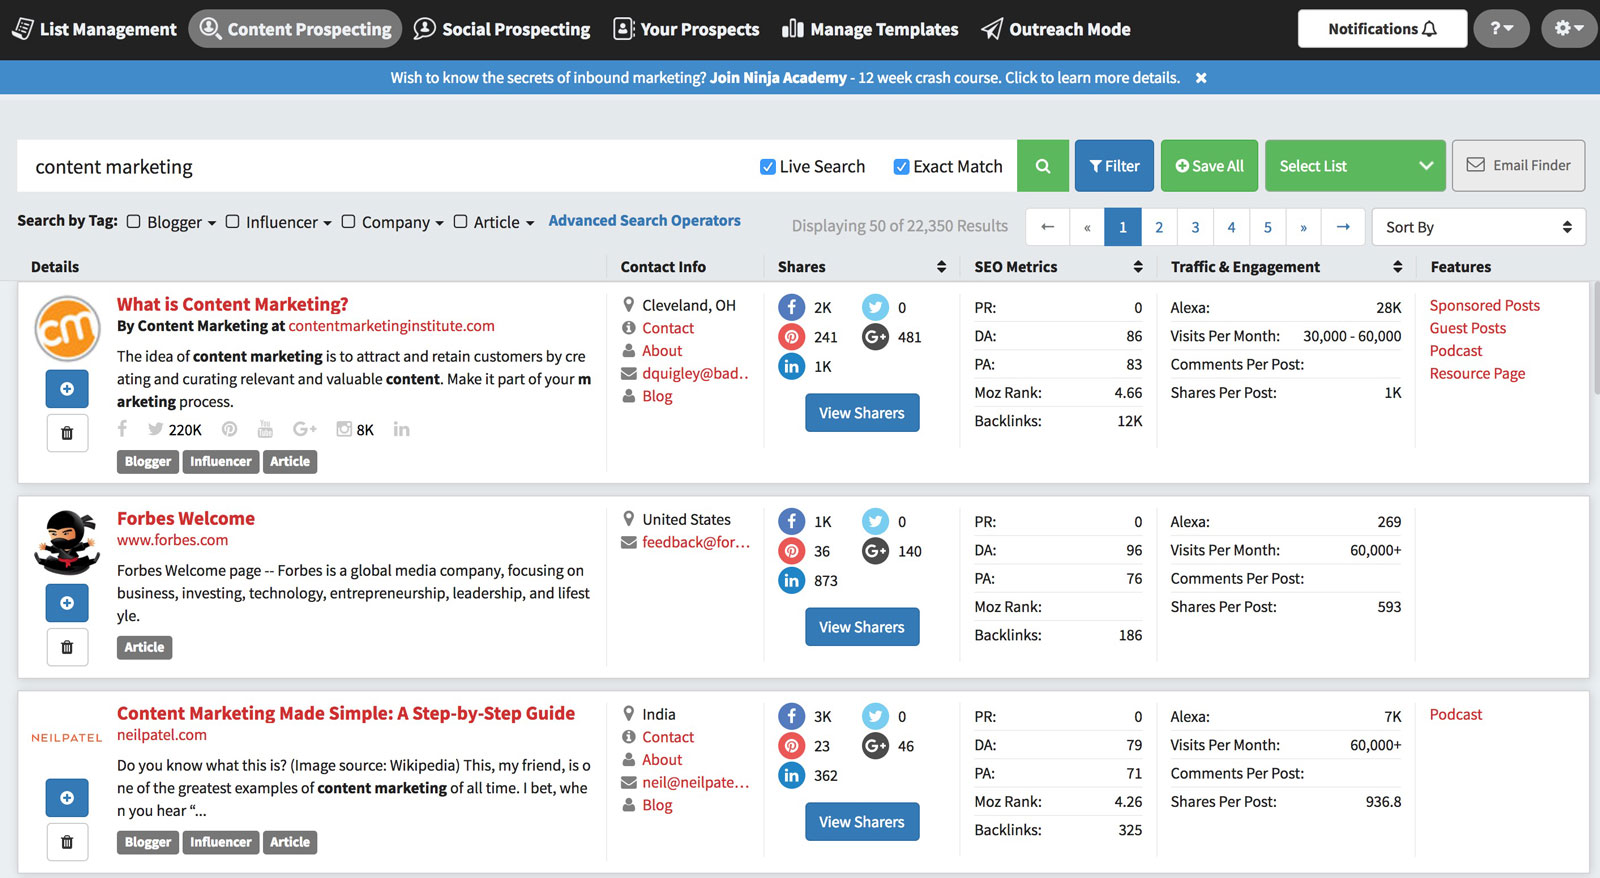Open the help question mark menu
1600x878 pixels.
pyautogui.click(x=1501, y=29)
